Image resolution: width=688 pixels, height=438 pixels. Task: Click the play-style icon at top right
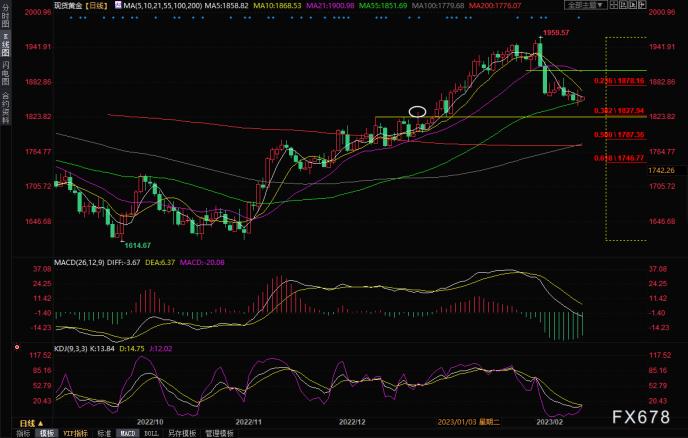[x=633, y=5]
